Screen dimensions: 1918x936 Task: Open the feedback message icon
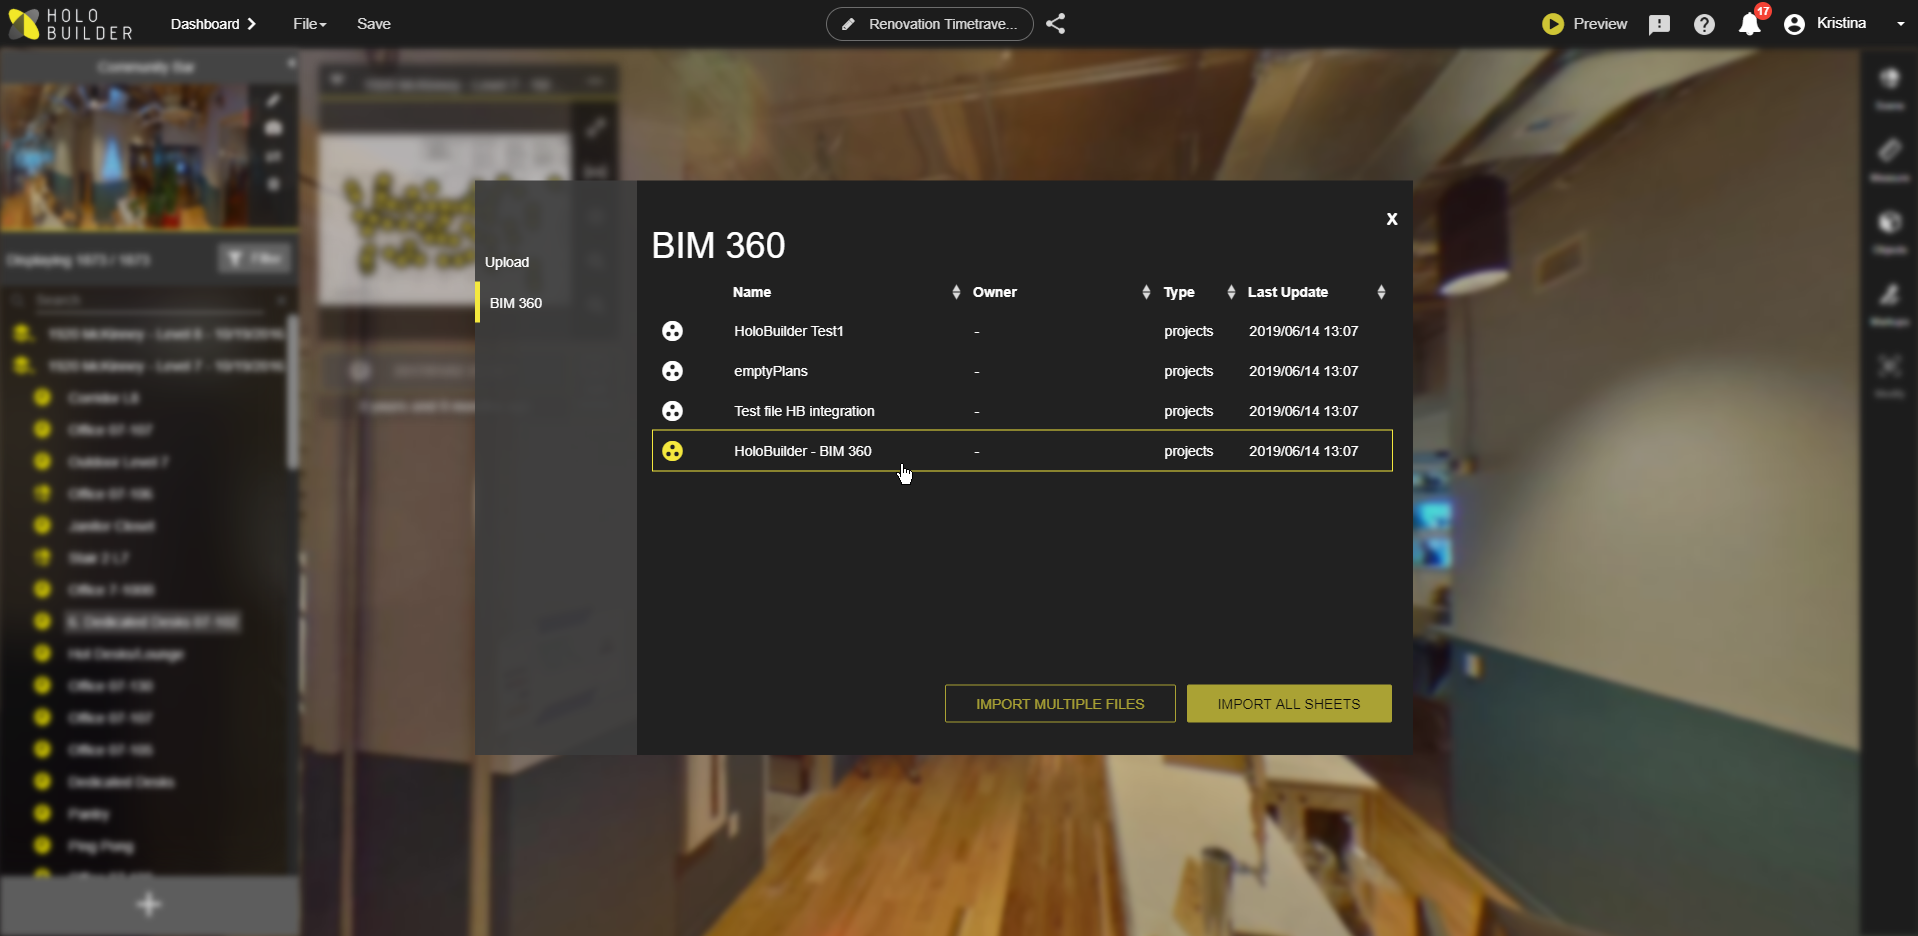tap(1659, 24)
